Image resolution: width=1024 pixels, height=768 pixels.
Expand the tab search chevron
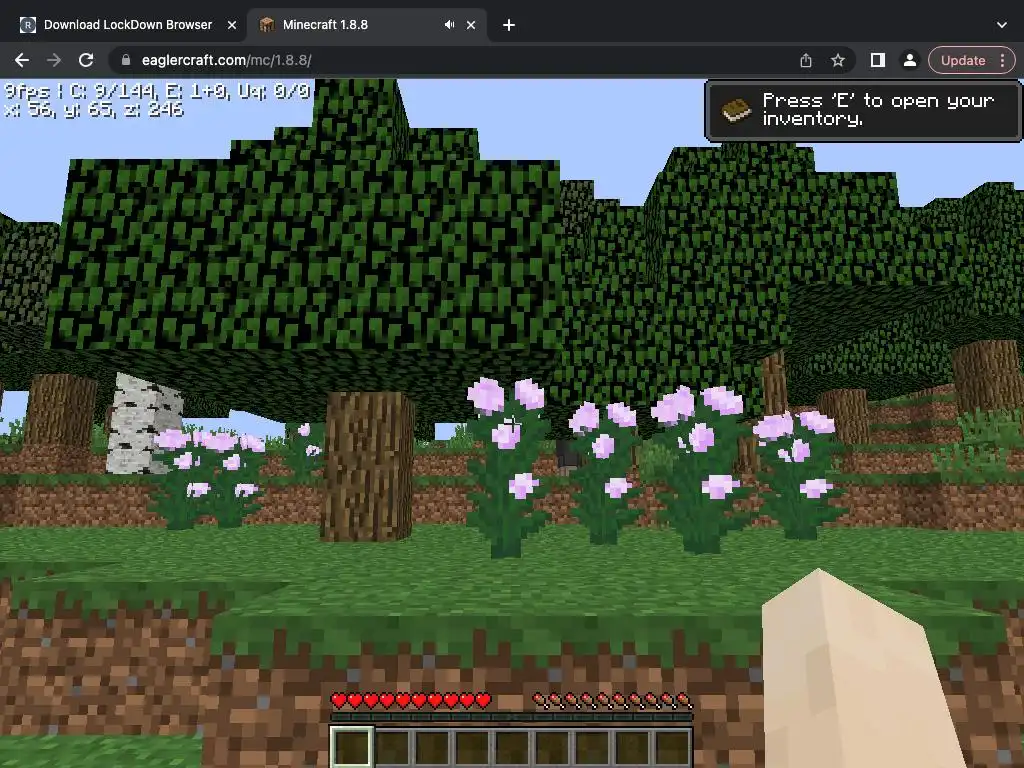(1002, 25)
